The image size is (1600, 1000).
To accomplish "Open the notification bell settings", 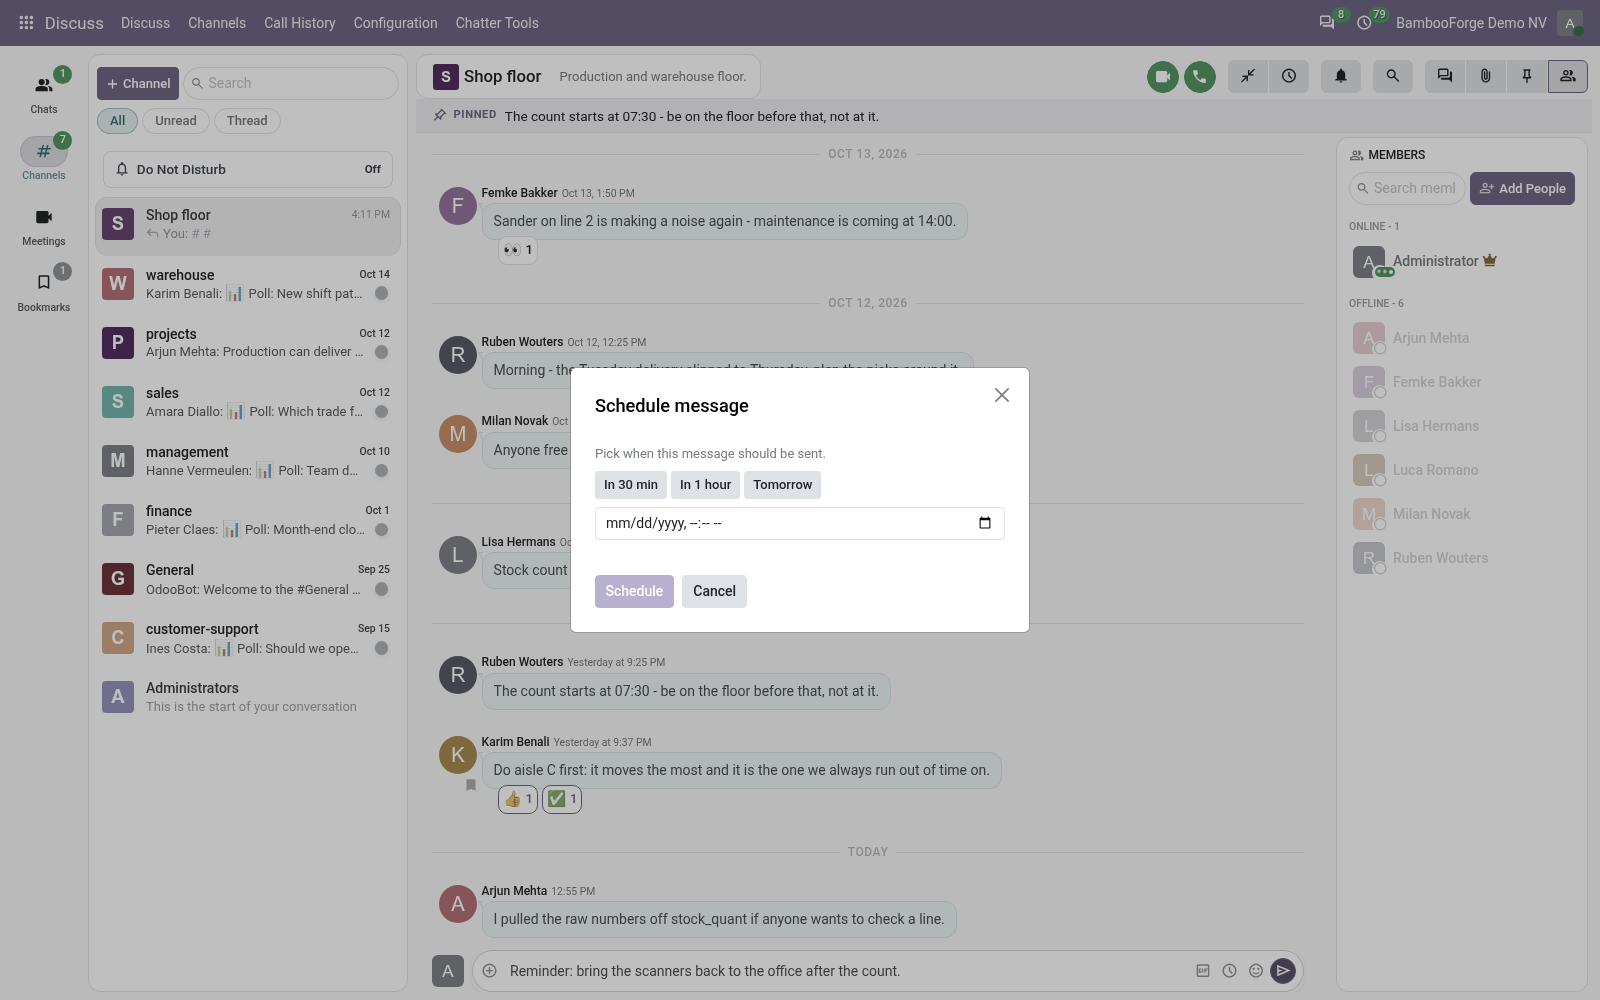I will click(x=1341, y=76).
